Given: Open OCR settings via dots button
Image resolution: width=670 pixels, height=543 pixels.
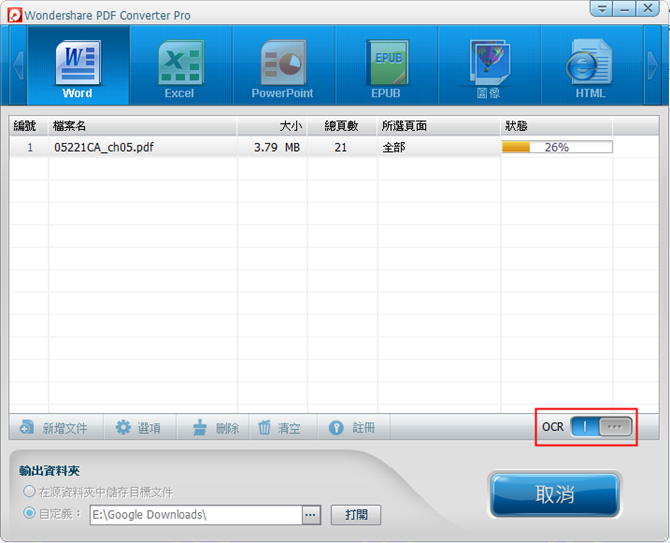Looking at the screenshot, I should click(615, 426).
